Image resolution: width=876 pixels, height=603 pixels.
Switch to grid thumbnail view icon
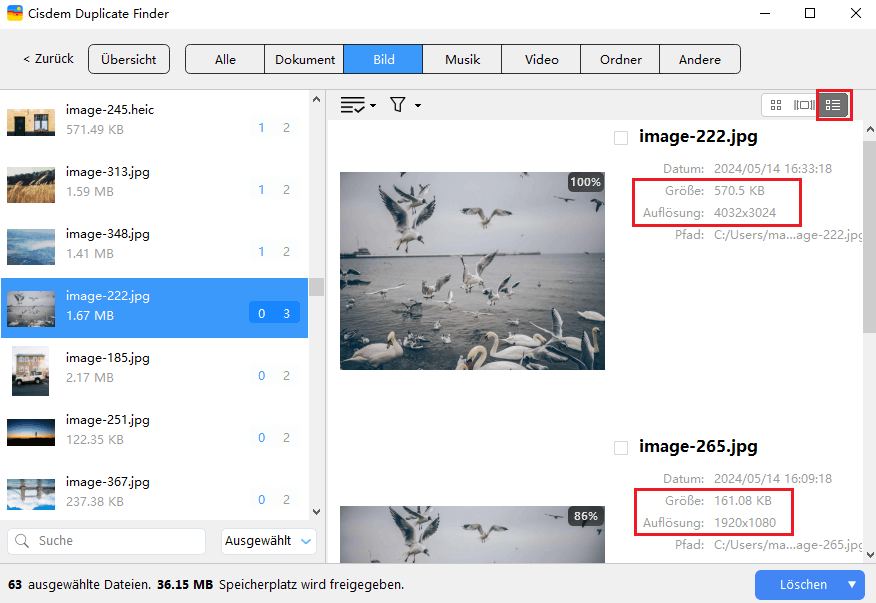775,105
